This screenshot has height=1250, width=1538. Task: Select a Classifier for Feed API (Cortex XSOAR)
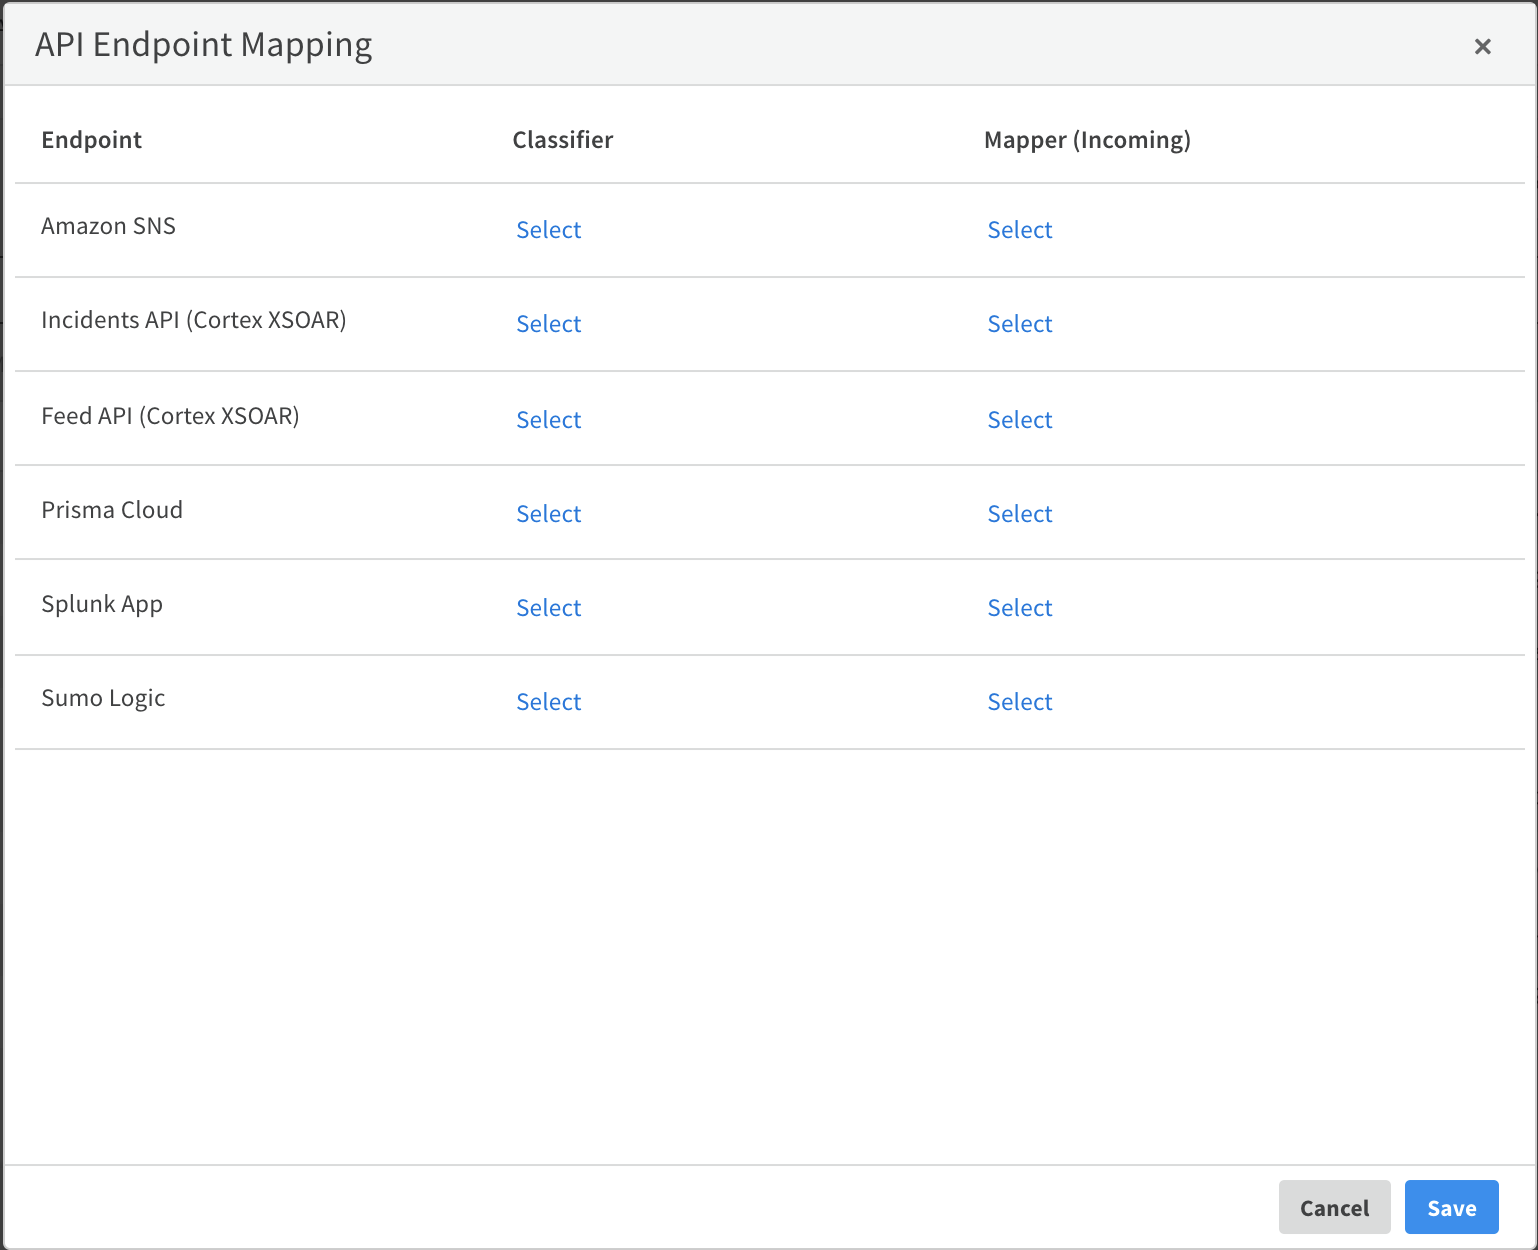[x=548, y=419]
